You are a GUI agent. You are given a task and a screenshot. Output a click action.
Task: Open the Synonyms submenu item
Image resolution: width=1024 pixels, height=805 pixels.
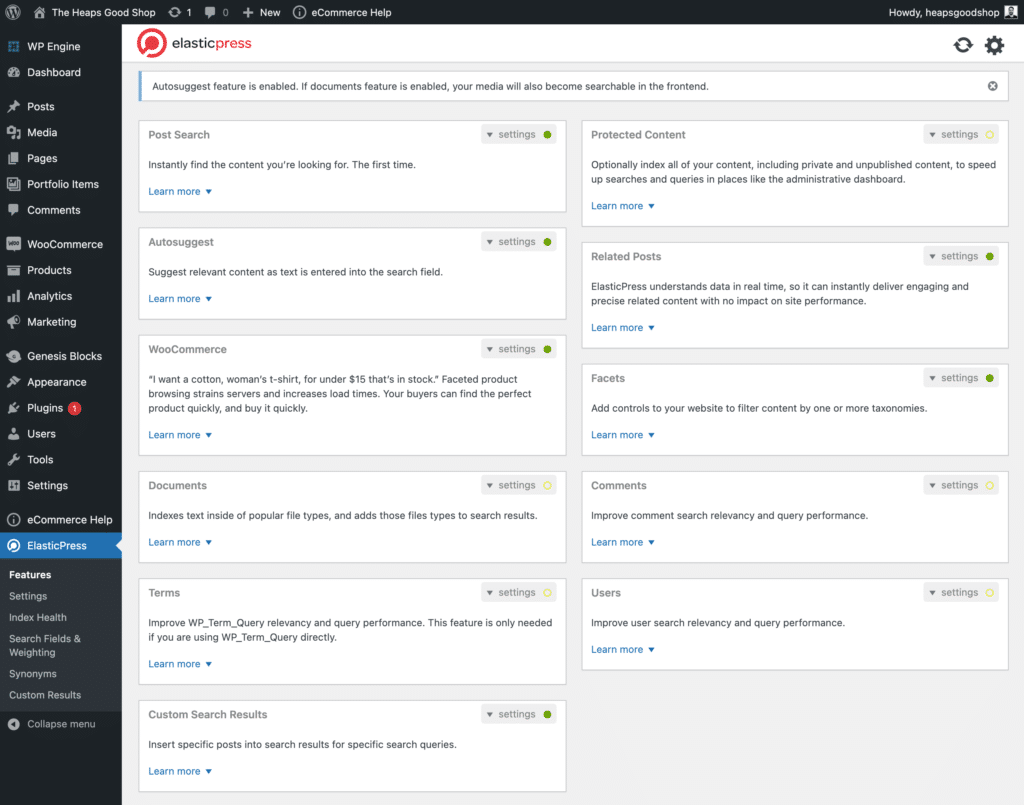coord(33,674)
